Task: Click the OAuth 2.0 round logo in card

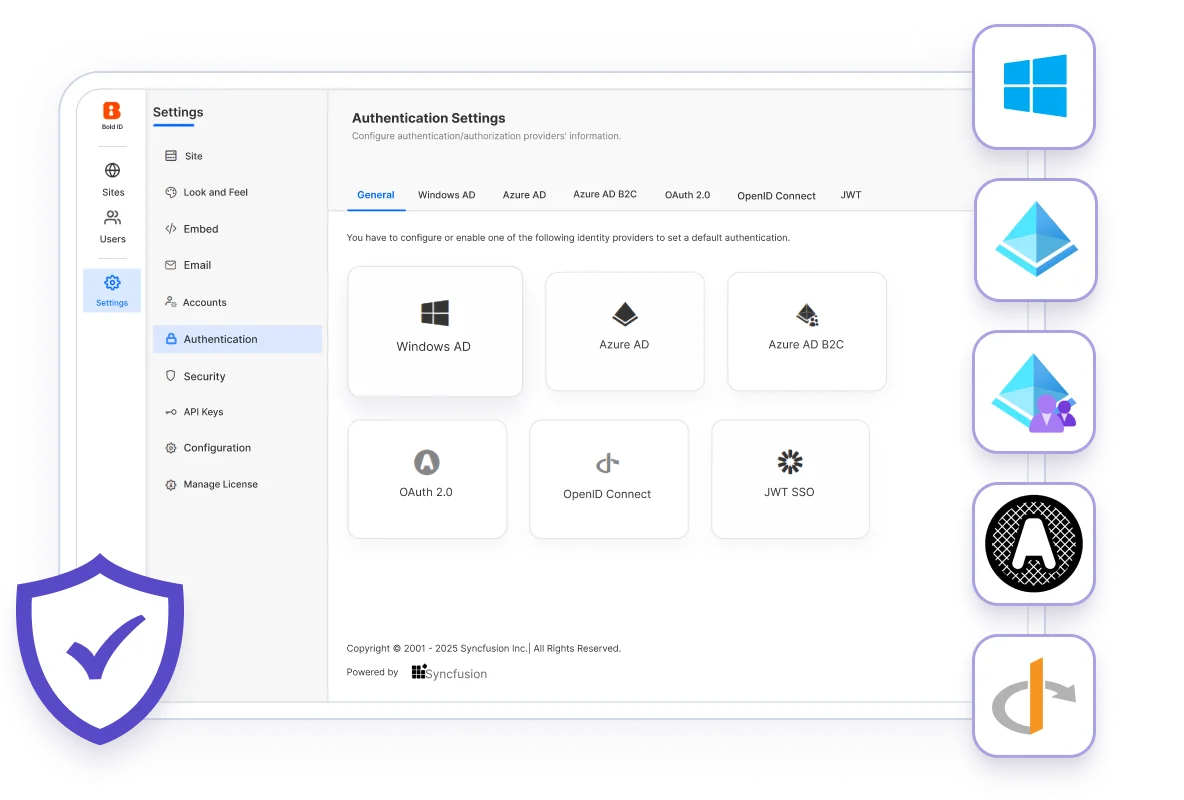Action: click(x=427, y=462)
